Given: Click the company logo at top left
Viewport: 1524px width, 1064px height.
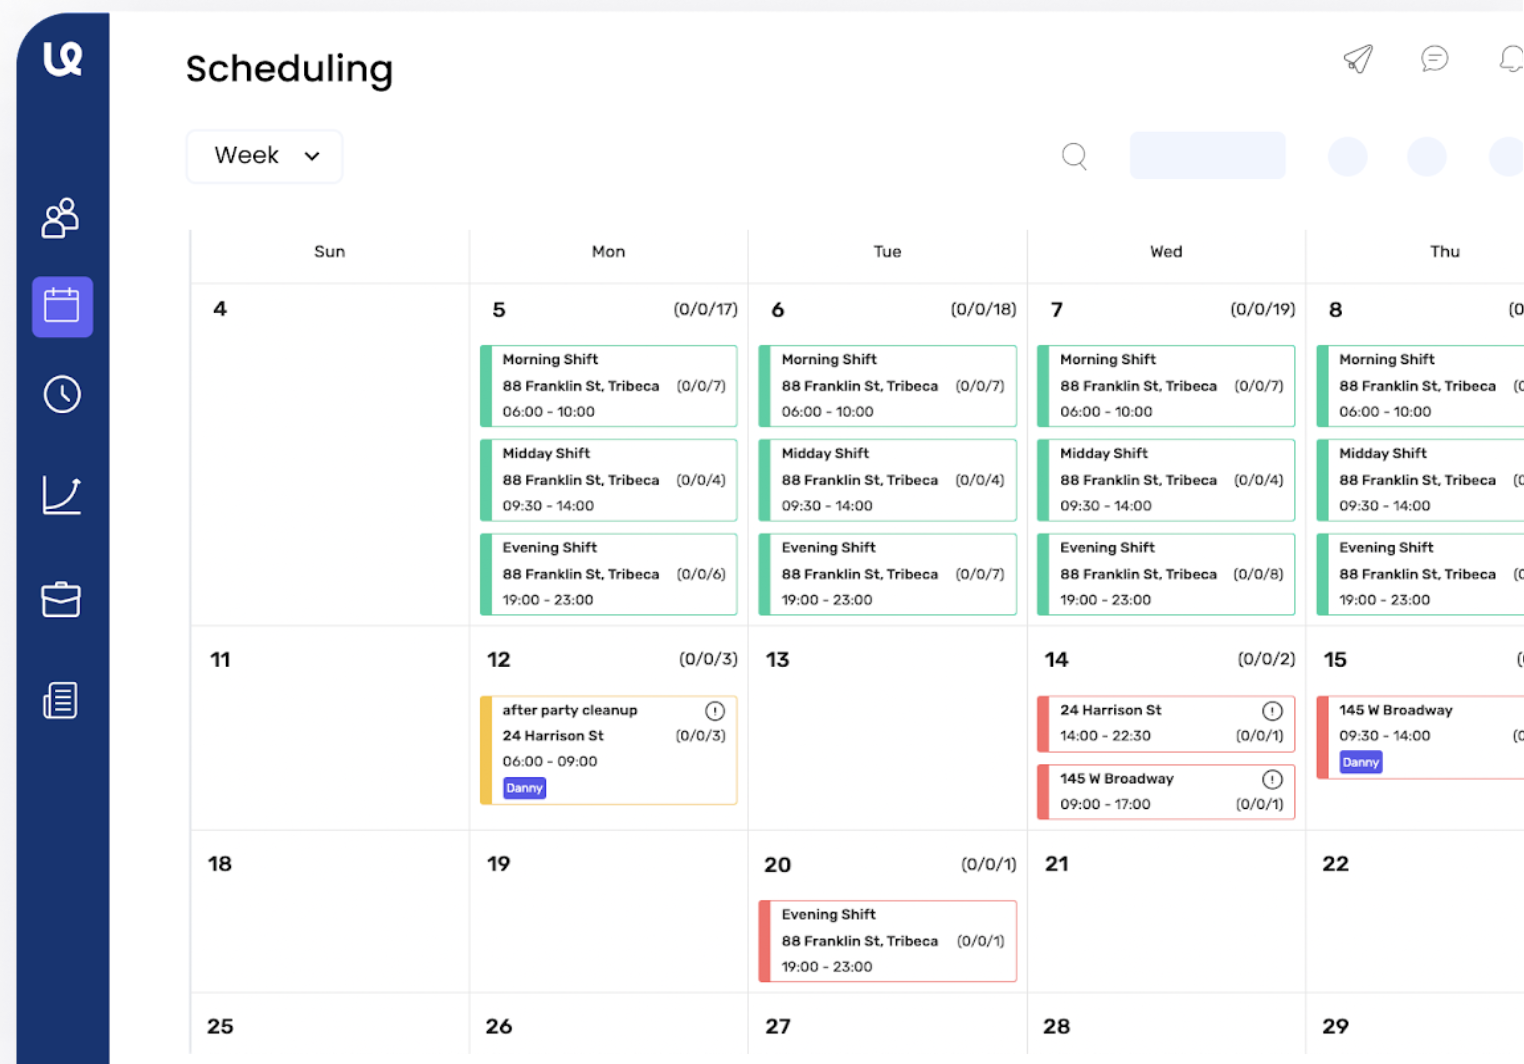Looking at the screenshot, I should point(60,58).
